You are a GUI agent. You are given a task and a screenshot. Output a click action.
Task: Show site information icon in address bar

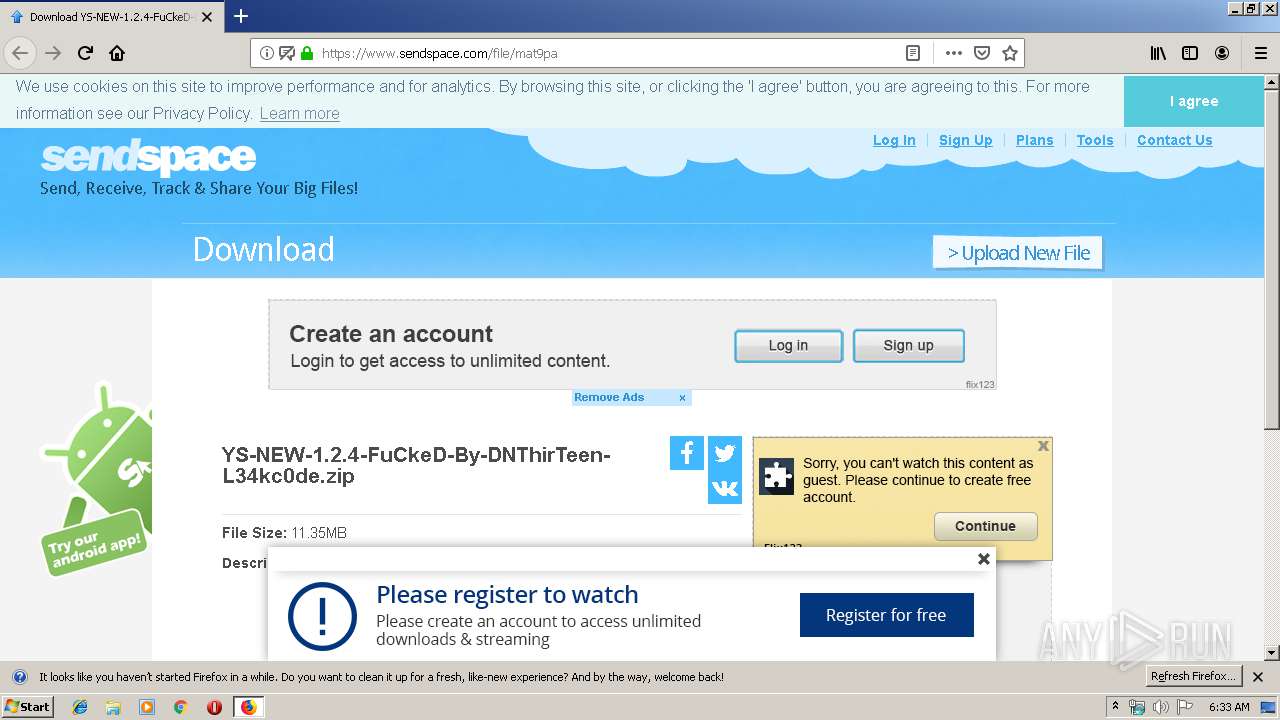coord(267,53)
